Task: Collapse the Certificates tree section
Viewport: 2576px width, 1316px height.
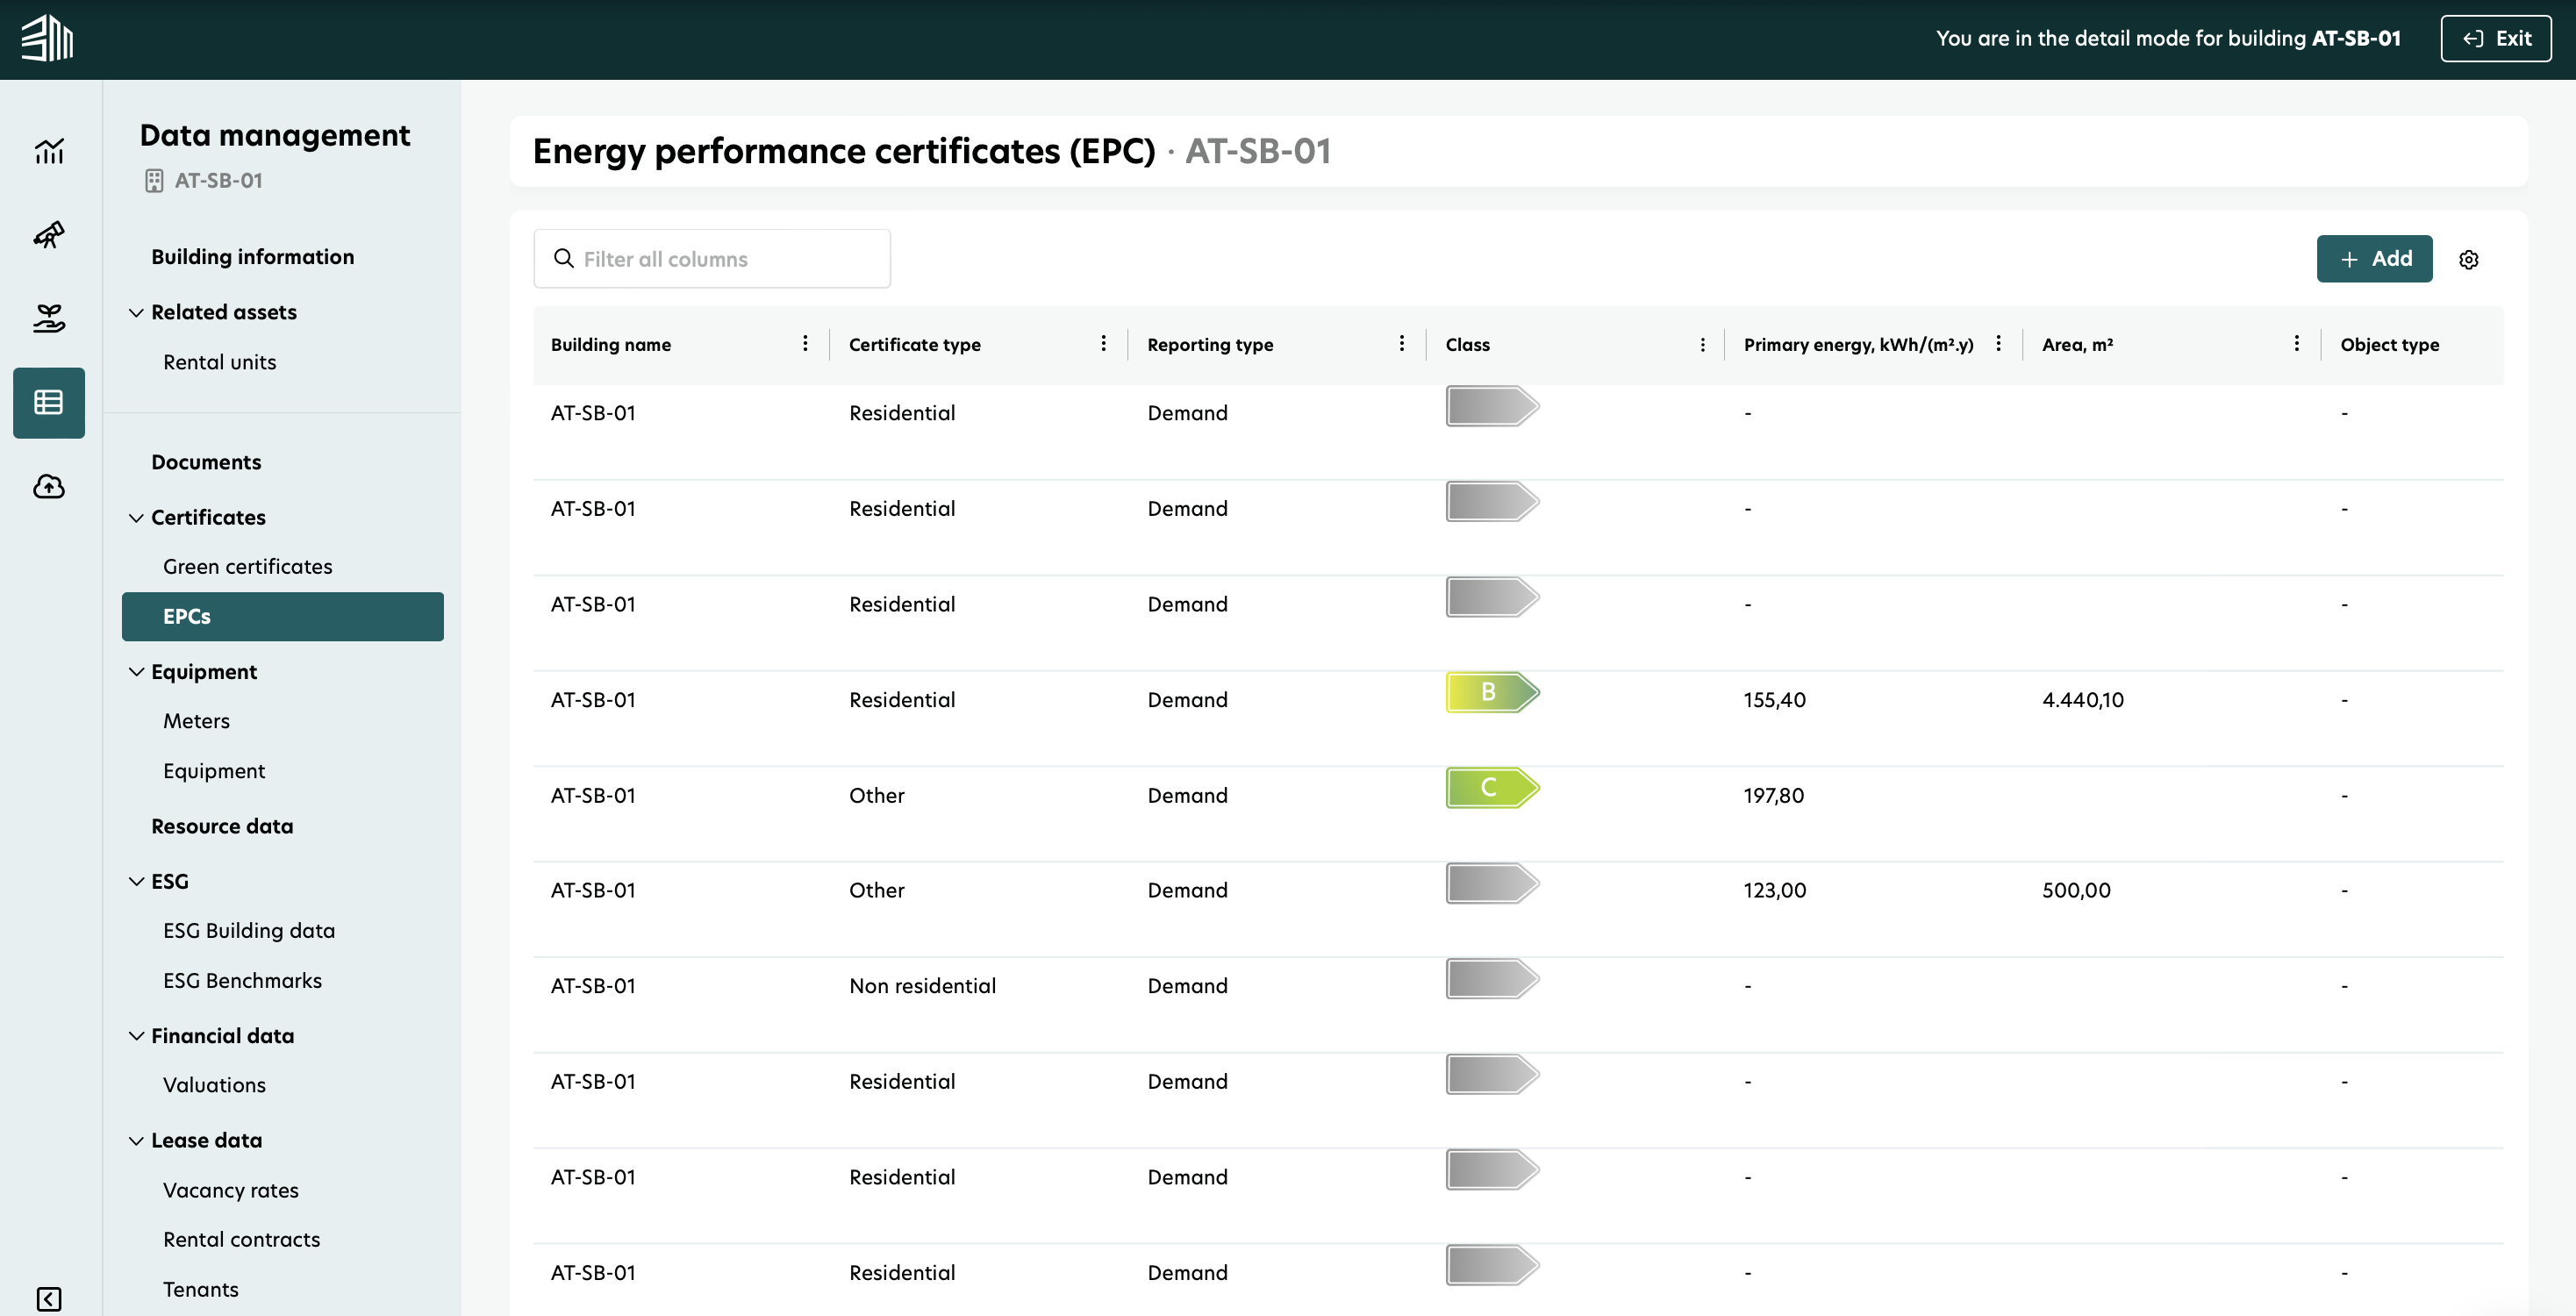Action: [137, 518]
